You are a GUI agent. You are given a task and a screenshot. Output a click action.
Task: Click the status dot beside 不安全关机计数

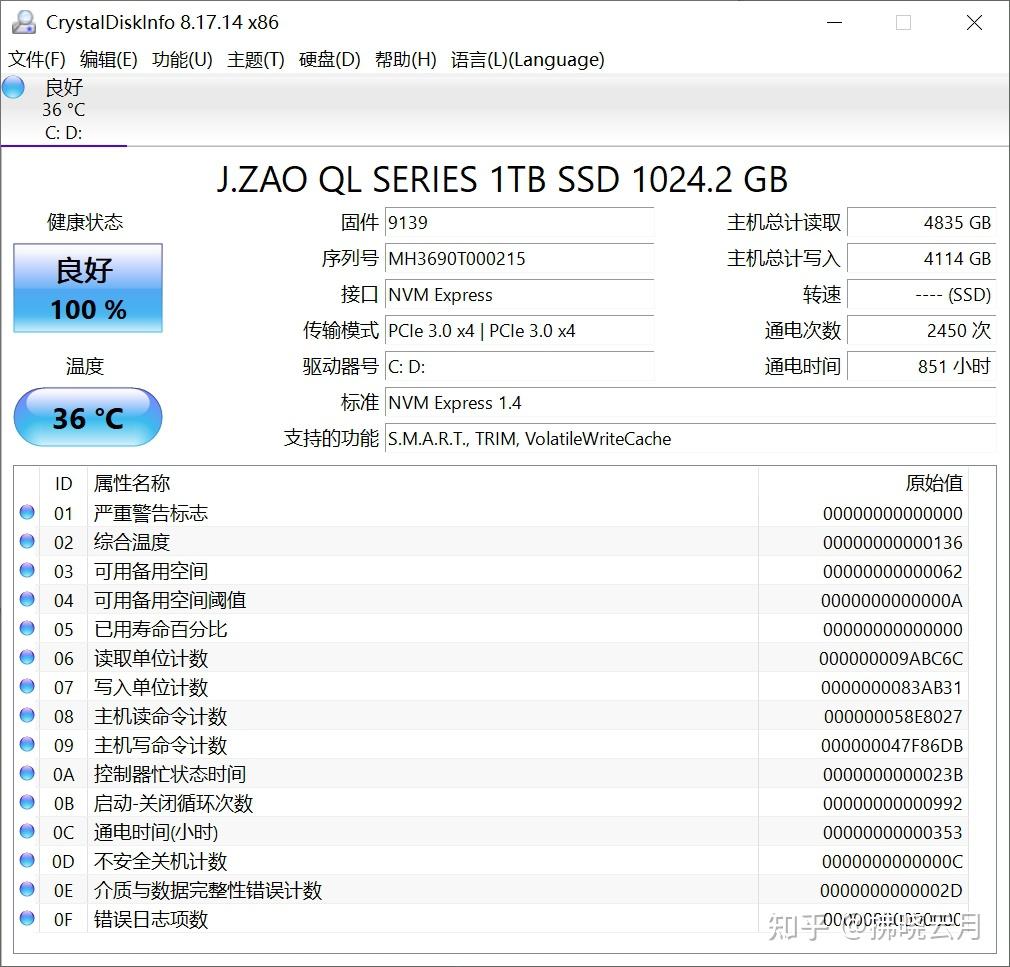[x=26, y=860]
